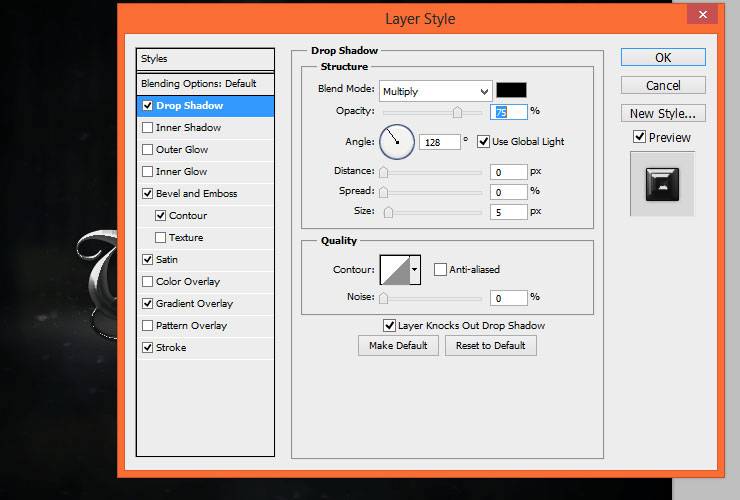Toggle the Preview checkbox
740x500 pixels.
(639, 137)
